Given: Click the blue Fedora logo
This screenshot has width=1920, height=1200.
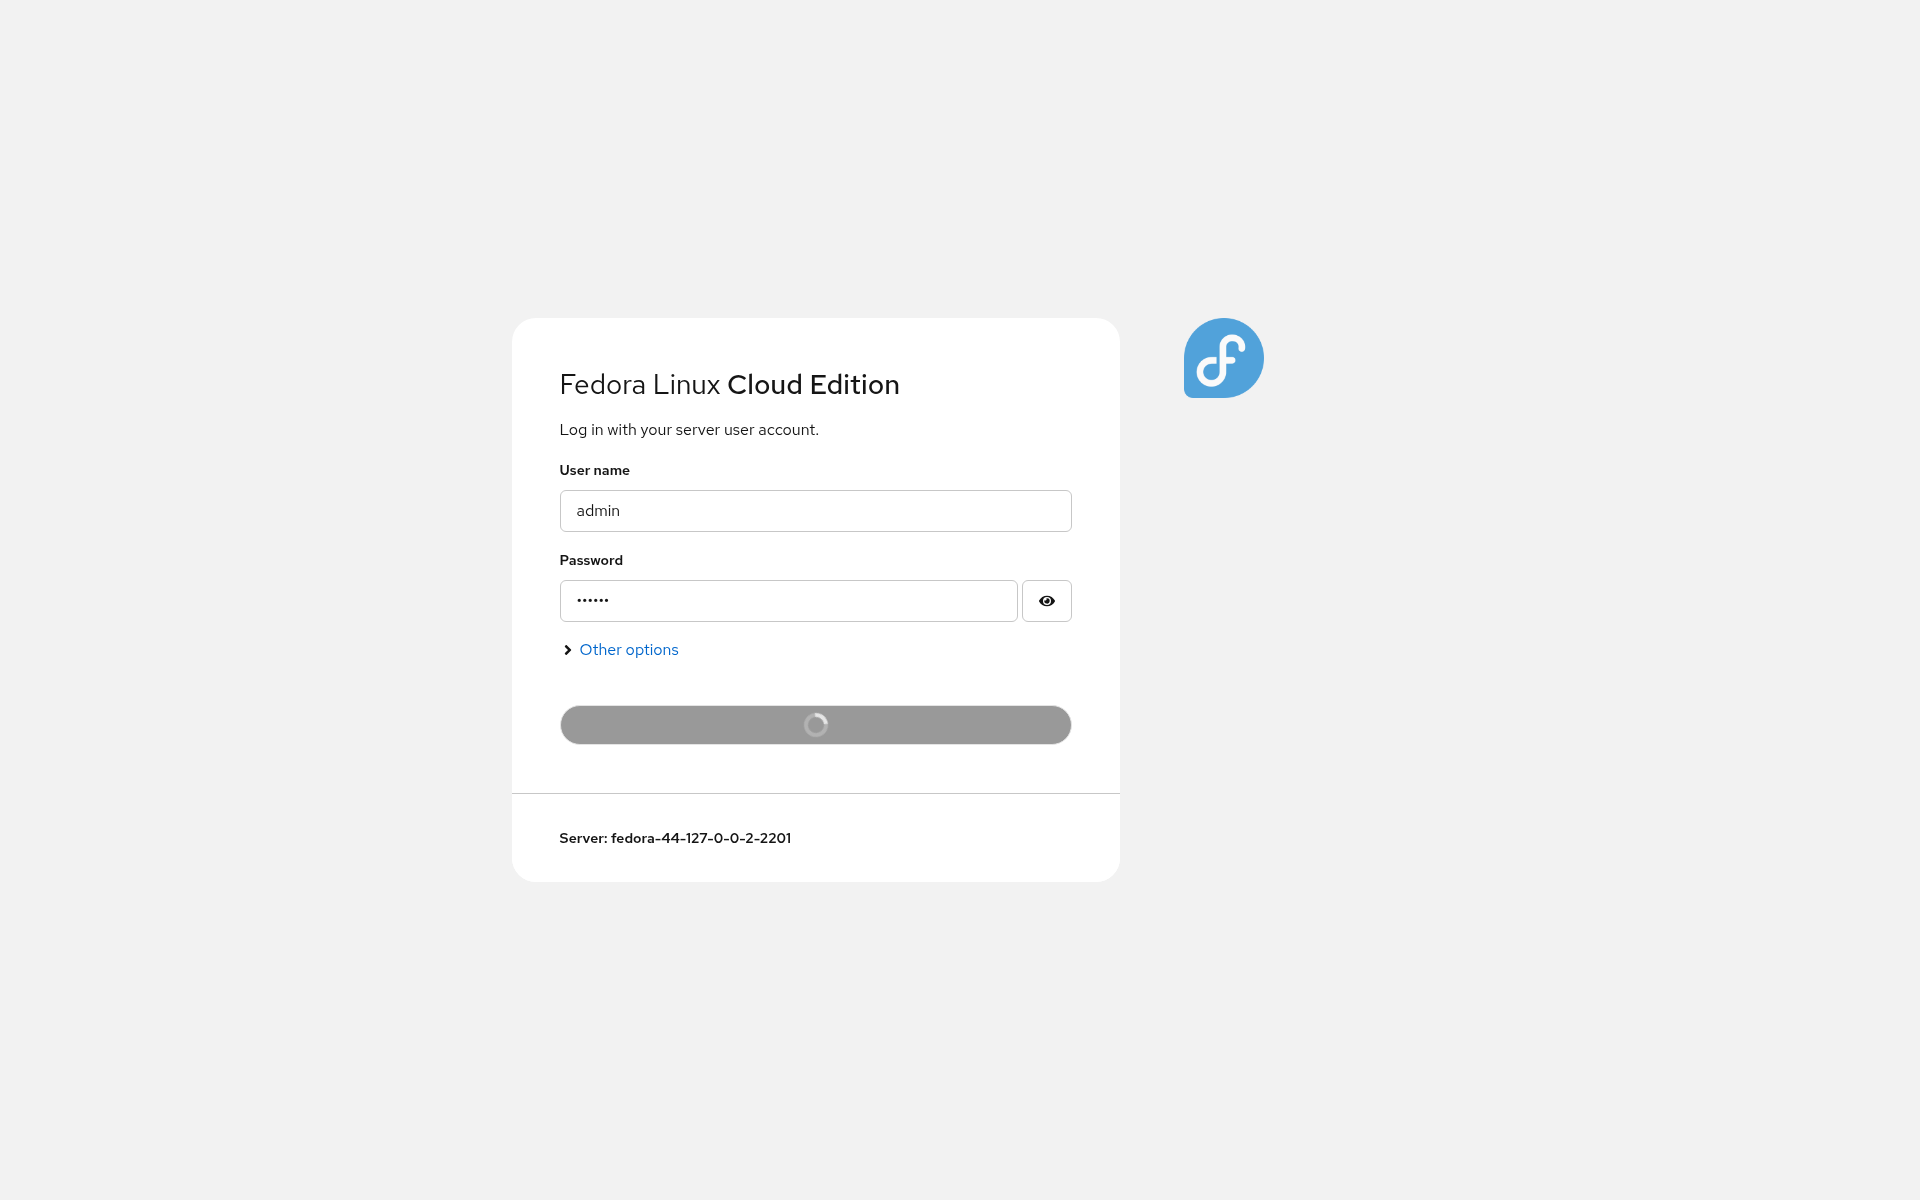Looking at the screenshot, I should [x=1223, y=358].
